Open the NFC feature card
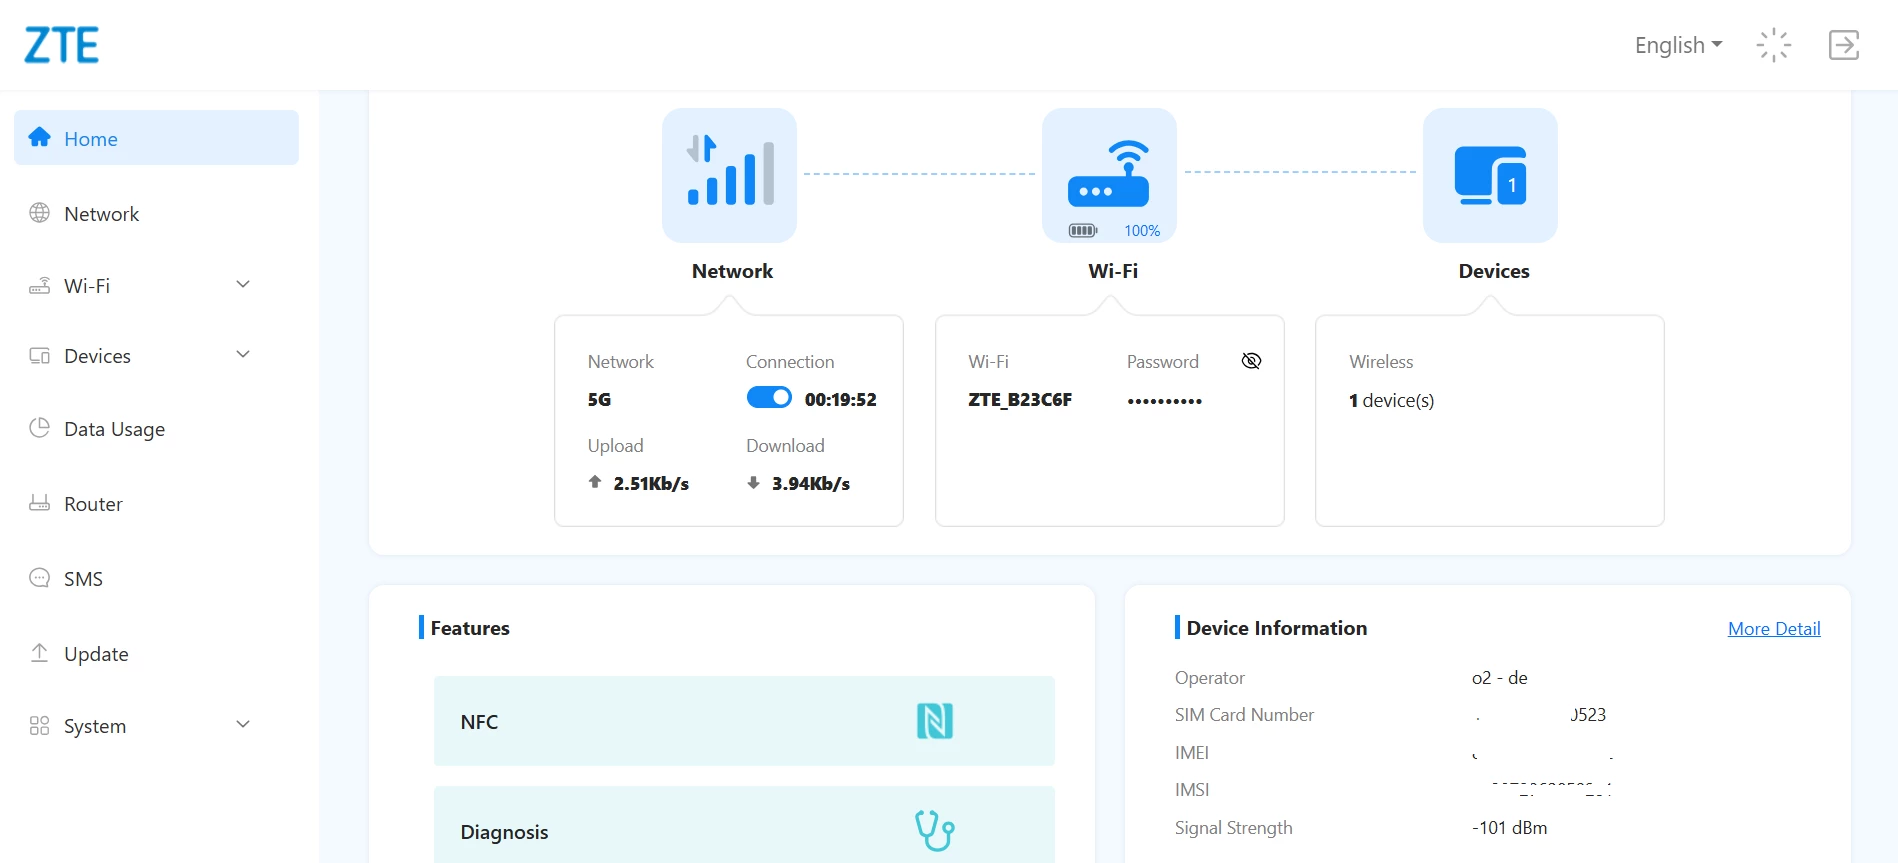The image size is (1898, 863). 744,721
